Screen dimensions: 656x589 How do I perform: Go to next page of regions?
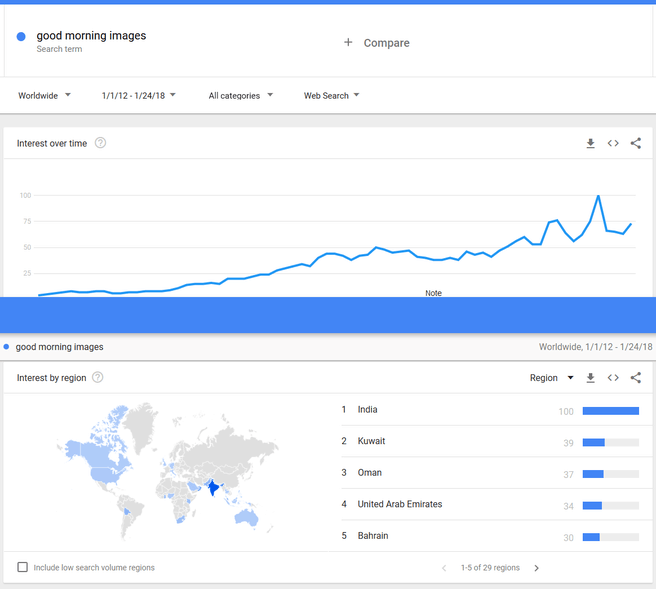536,568
